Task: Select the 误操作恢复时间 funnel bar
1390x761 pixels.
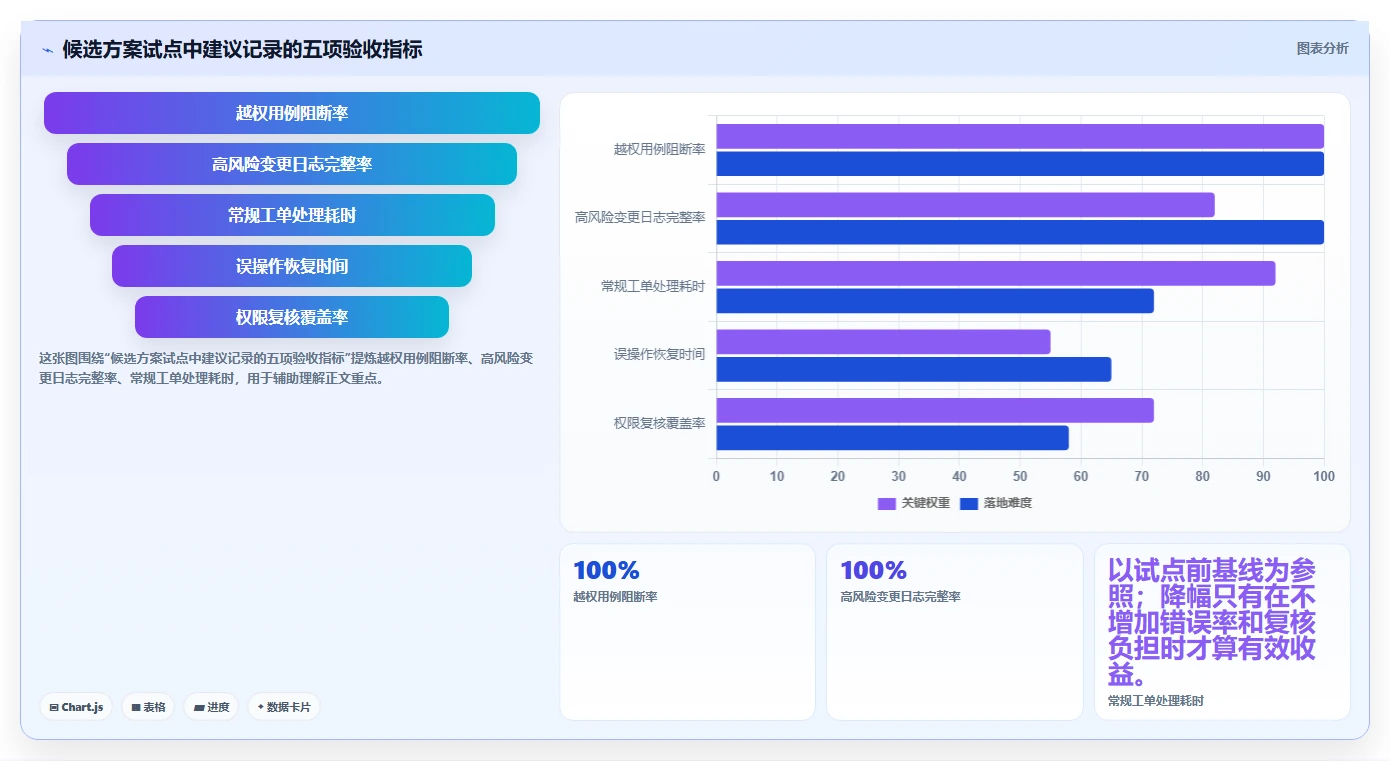Action: (x=292, y=266)
